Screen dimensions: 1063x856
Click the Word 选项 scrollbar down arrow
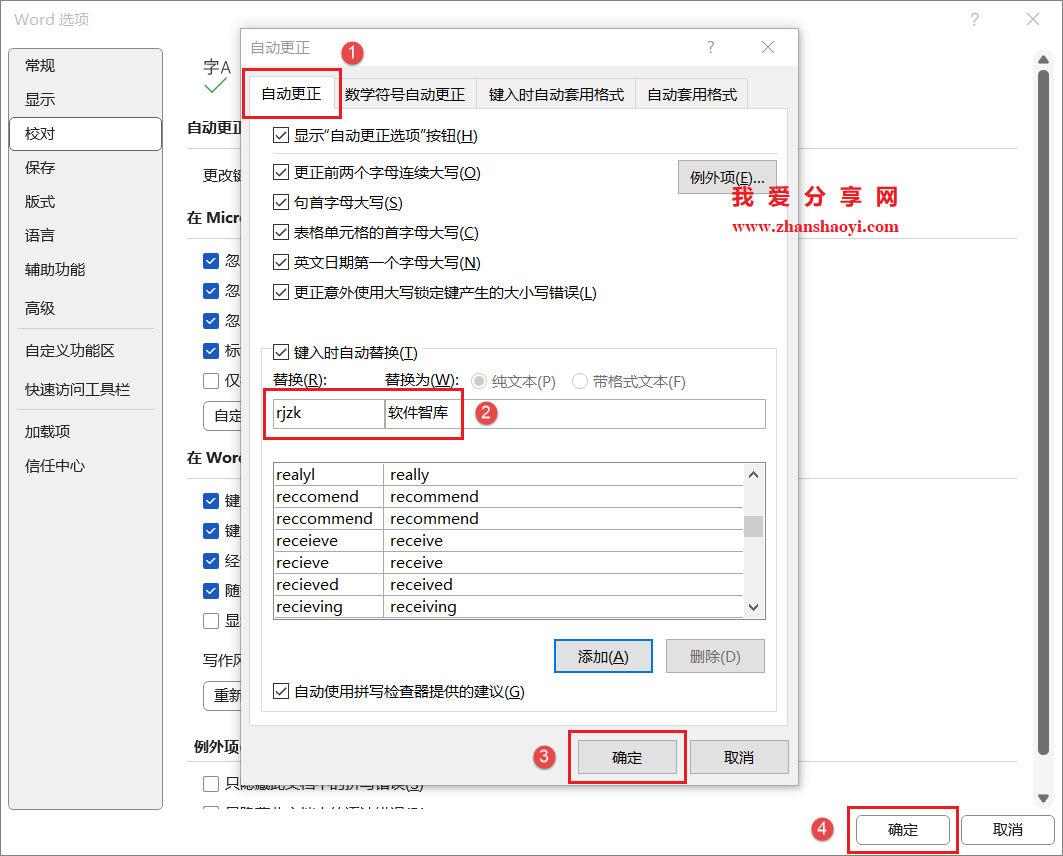tap(1043, 798)
